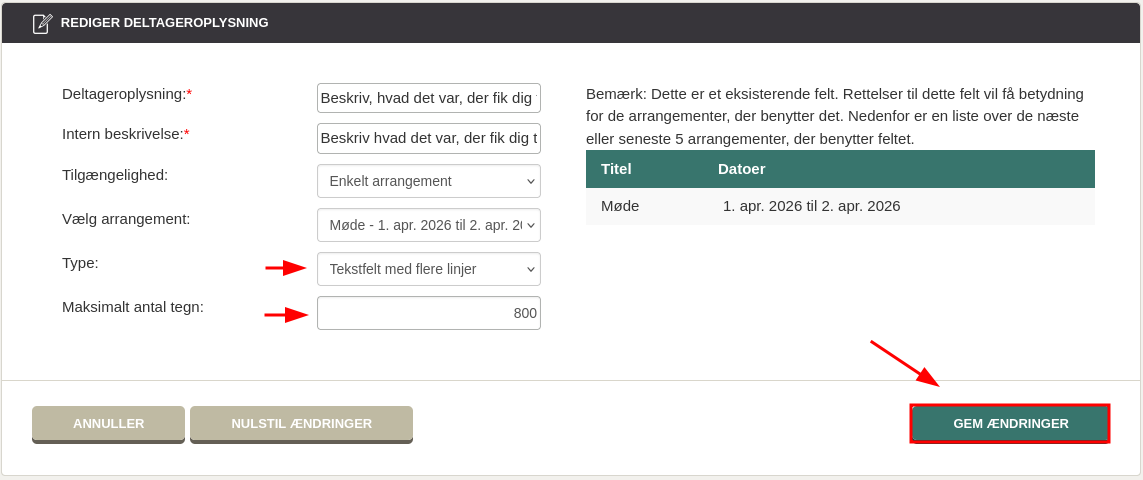Click the Datoer column header
Image resolution: width=1143 pixels, height=480 pixels.
click(741, 169)
